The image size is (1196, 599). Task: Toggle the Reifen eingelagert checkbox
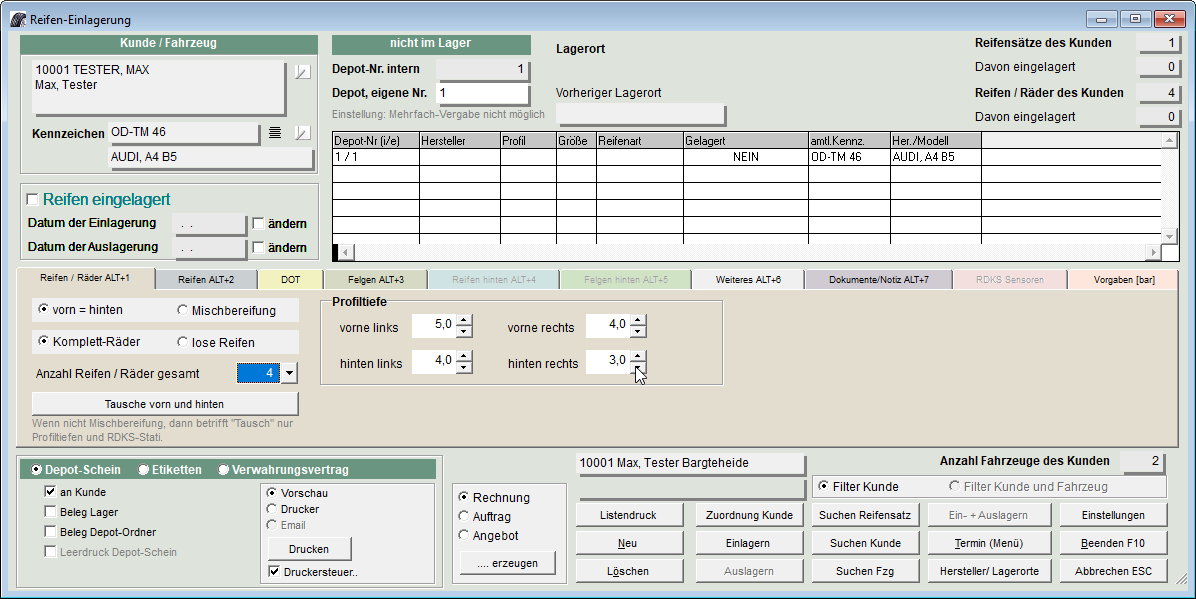tap(32, 199)
